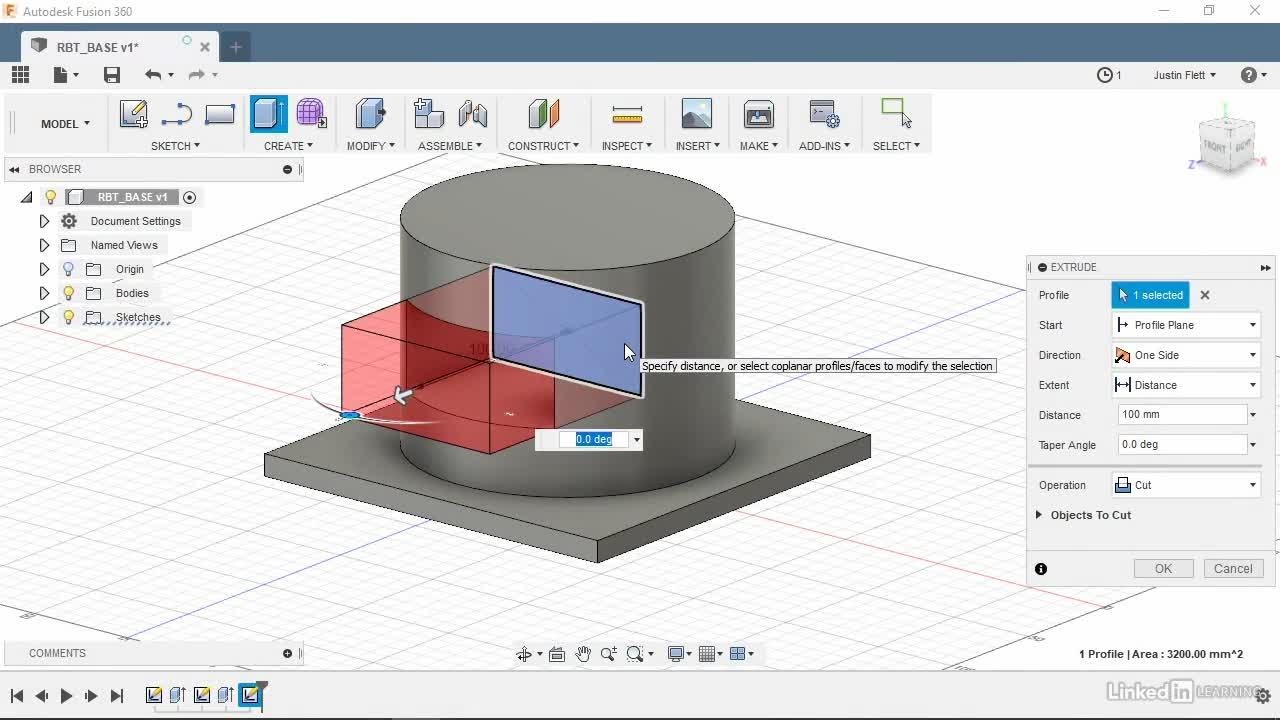1280x720 pixels.
Task: Click the Press Pull modify icon
Action: (370, 114)
